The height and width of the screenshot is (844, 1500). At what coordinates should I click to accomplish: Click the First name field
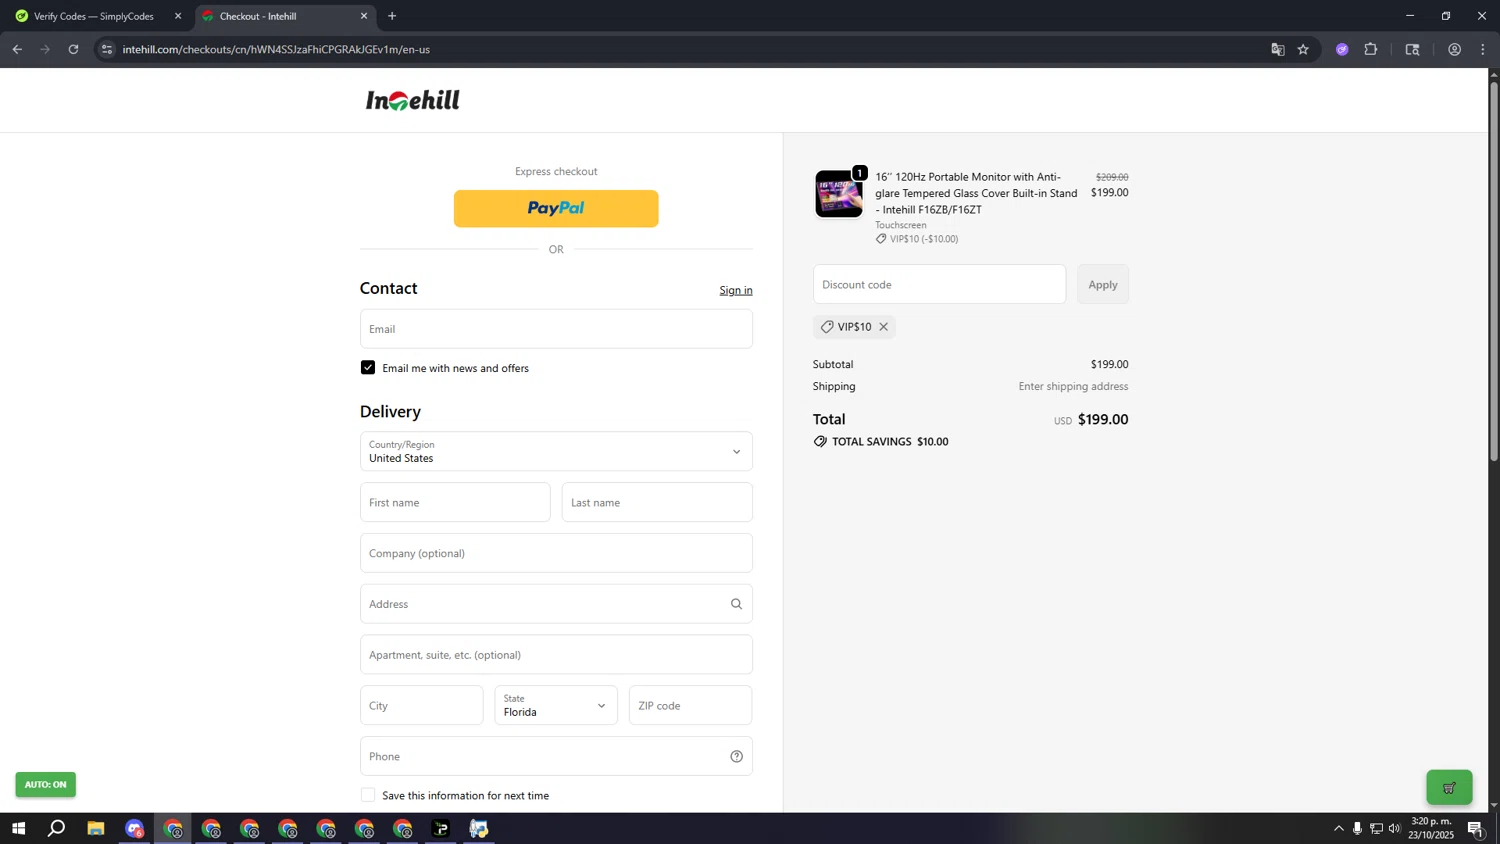[x=455, y=502]
